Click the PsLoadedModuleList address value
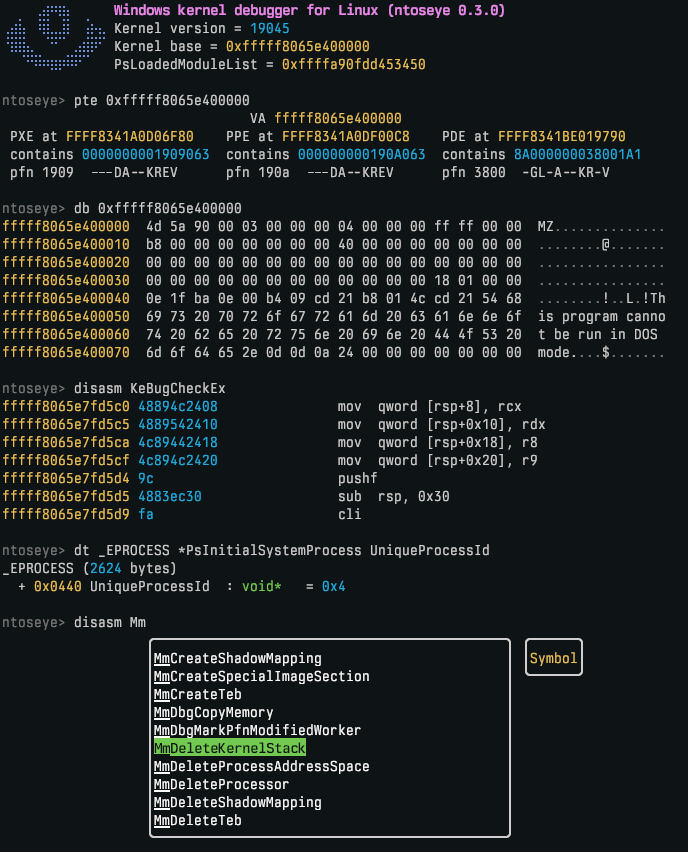The width and height of the screenshot is (688, 852). click(x=354, y=64)
